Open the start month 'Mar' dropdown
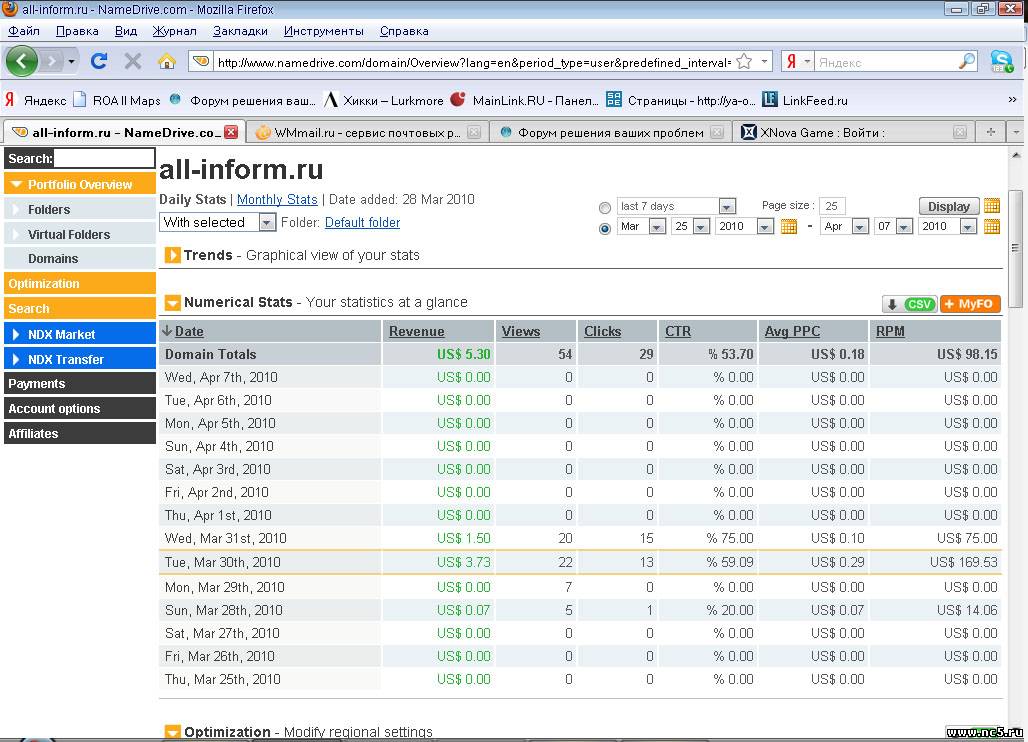The height and width of the screenshot is (742, 1028). coord(641,227)
